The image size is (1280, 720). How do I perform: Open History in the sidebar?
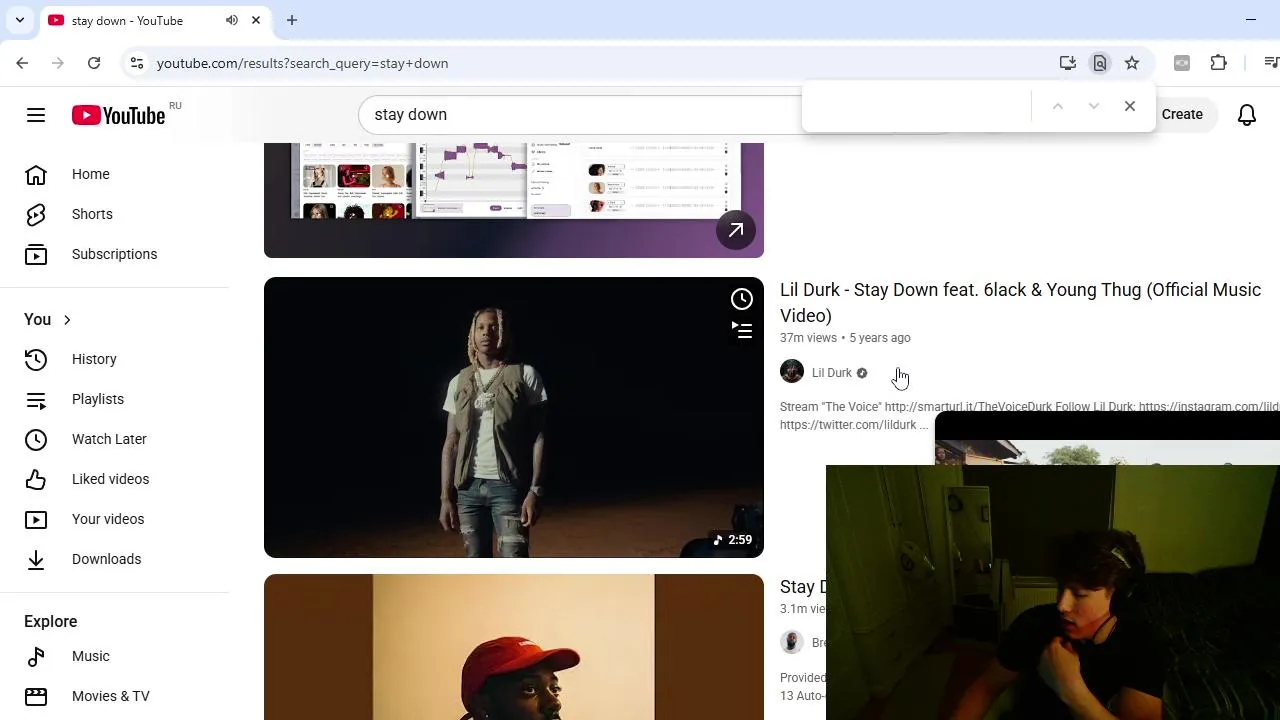click(x=94, y=359)
